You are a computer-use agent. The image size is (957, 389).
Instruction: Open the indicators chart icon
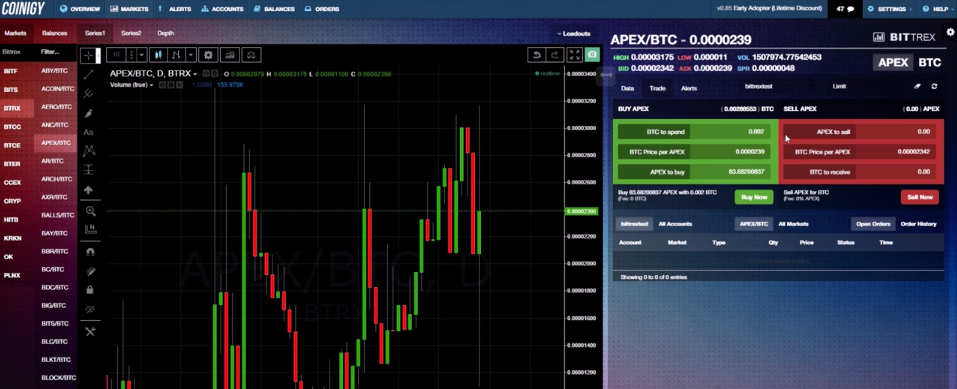click(x=229, y=55)
